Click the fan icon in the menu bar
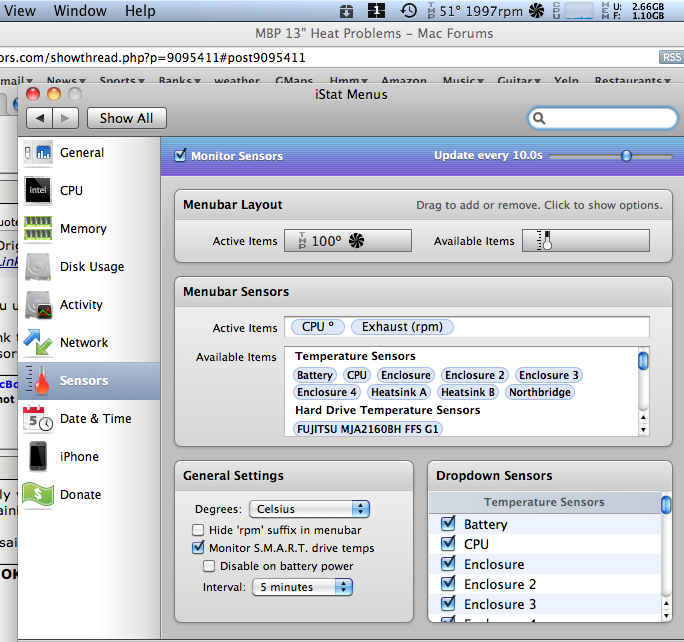 click(537, 10)
